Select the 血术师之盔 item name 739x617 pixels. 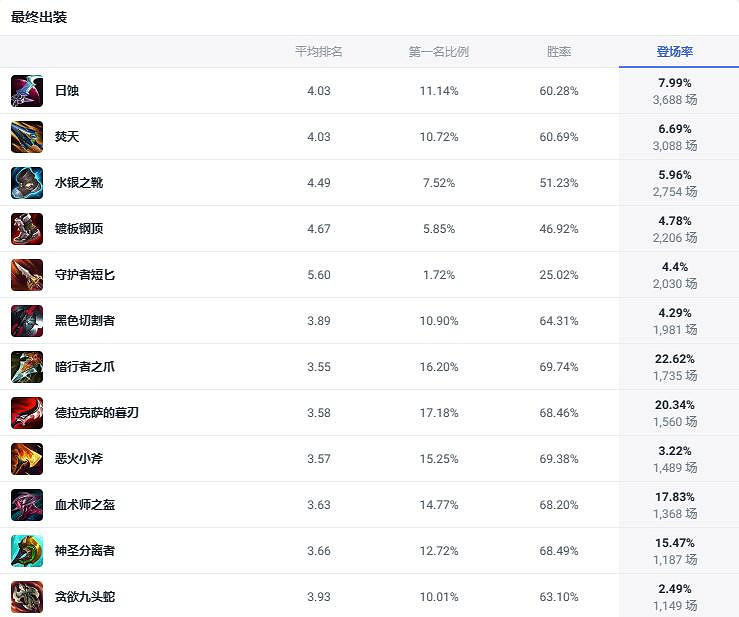pyautogui.click(x=85, y=505)
